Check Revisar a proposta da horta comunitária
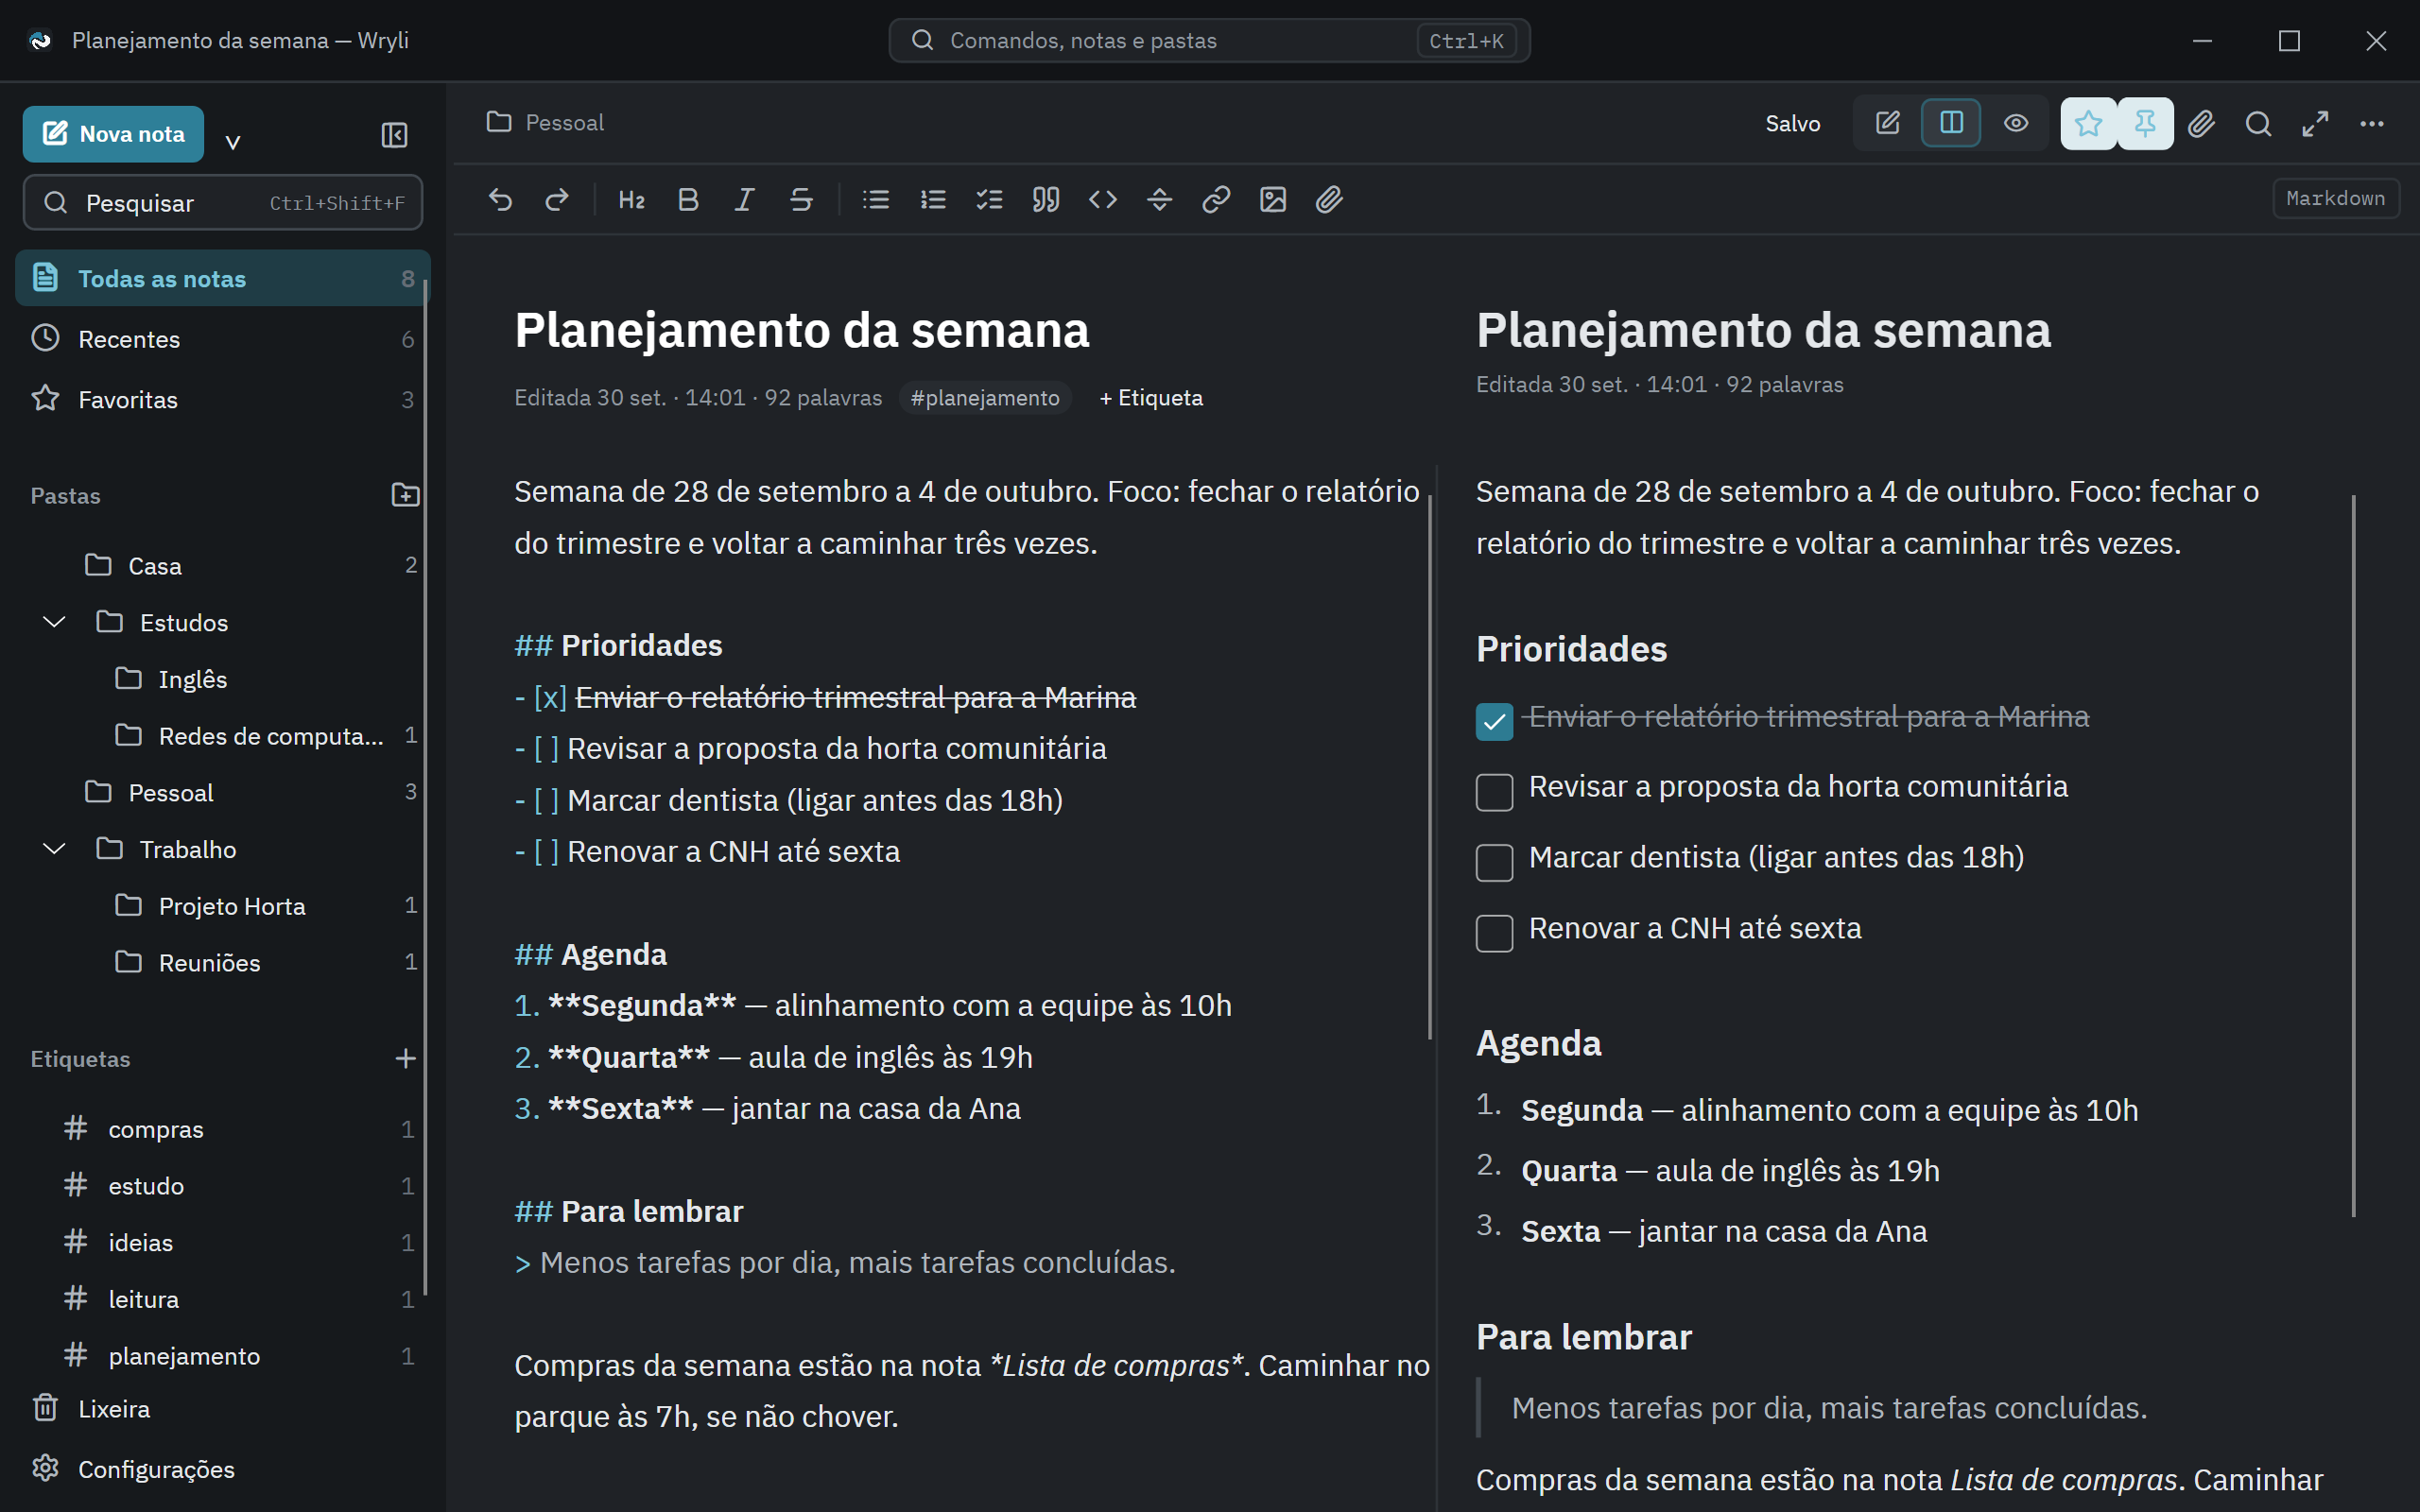Image resolution: width=2420 pixels, height=1512 pixels. pyautogui.click(x=1494, y=792)
